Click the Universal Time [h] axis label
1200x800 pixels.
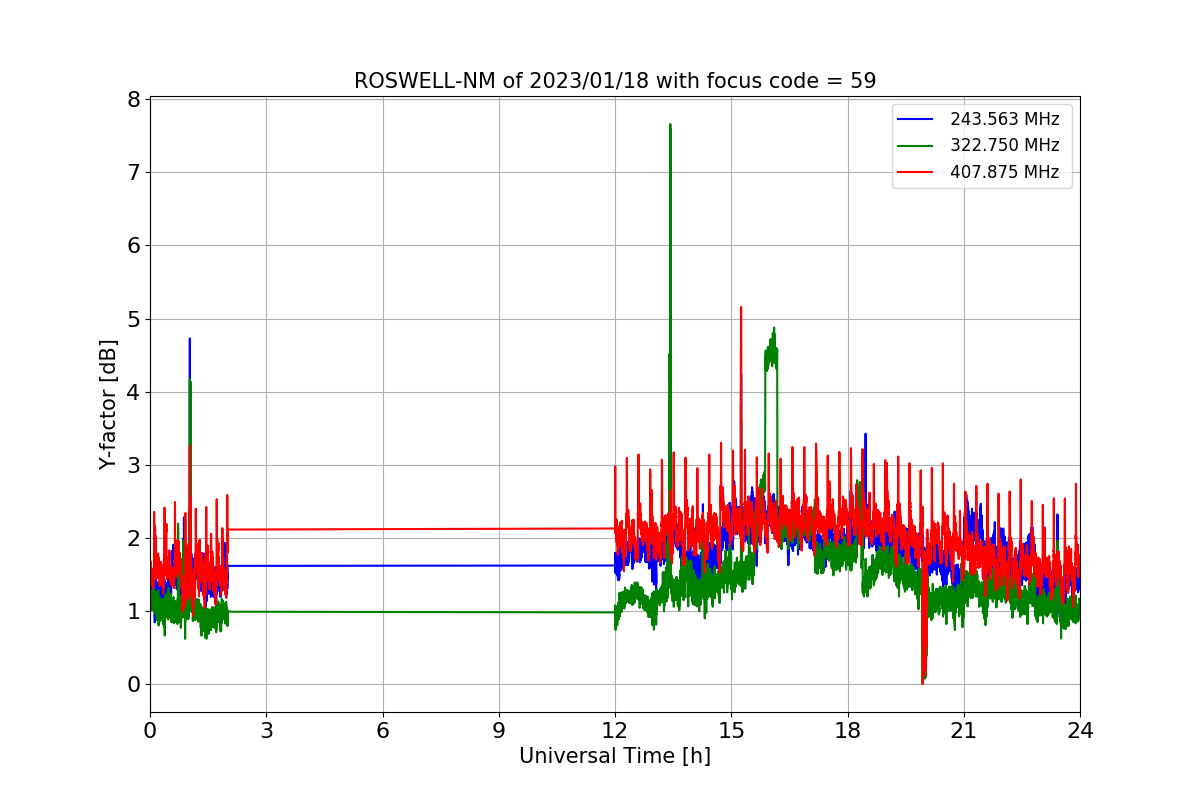coord(615,757)
